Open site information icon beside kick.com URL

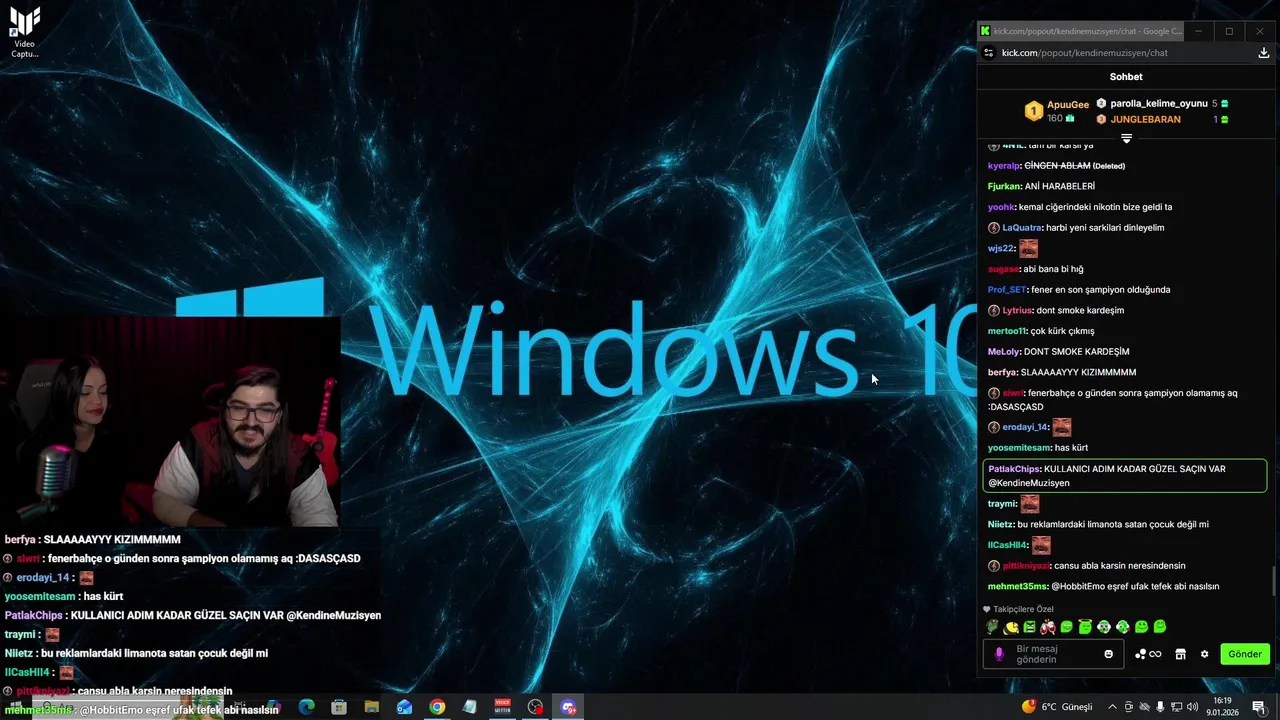click(x=989, y=53)
